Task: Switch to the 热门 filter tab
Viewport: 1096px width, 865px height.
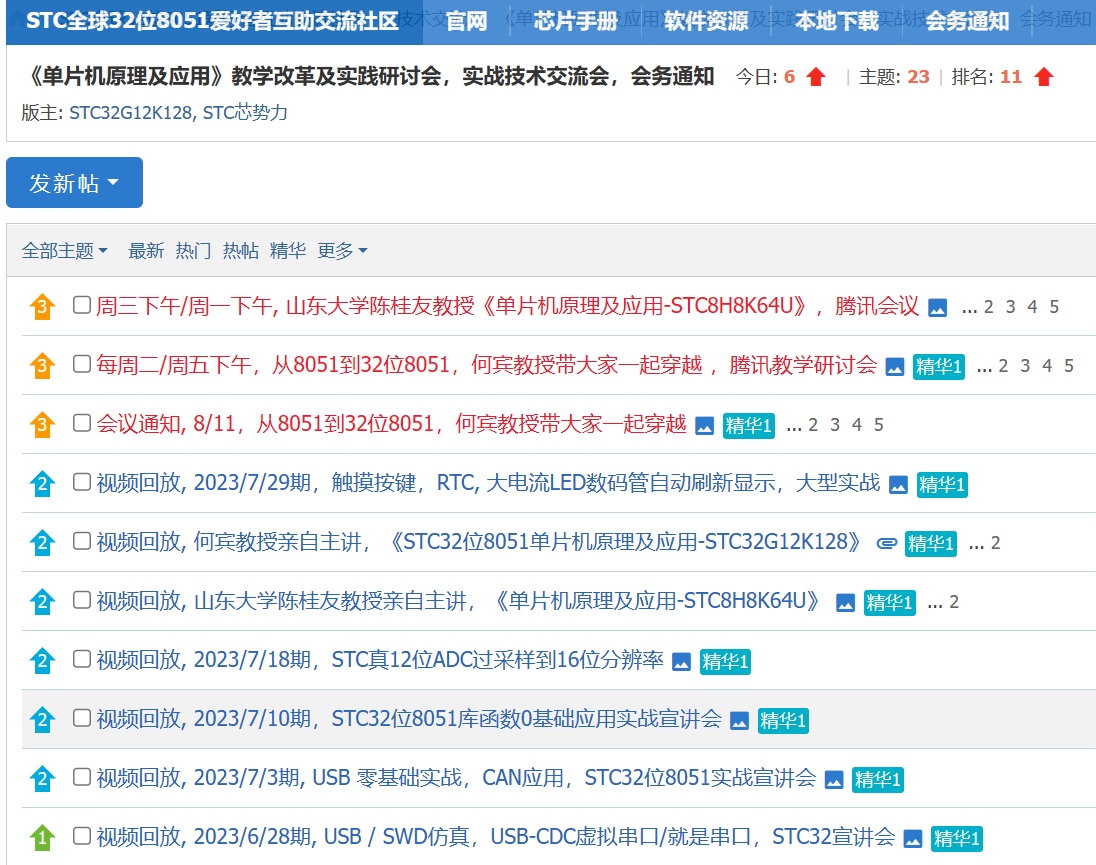Action: pyautogui.click(x=193, y=250)
